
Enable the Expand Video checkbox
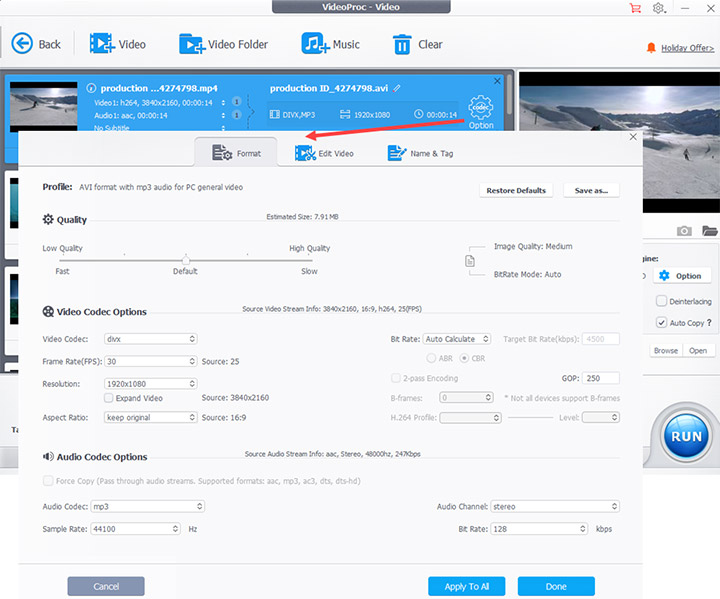[x=109, y=398]
